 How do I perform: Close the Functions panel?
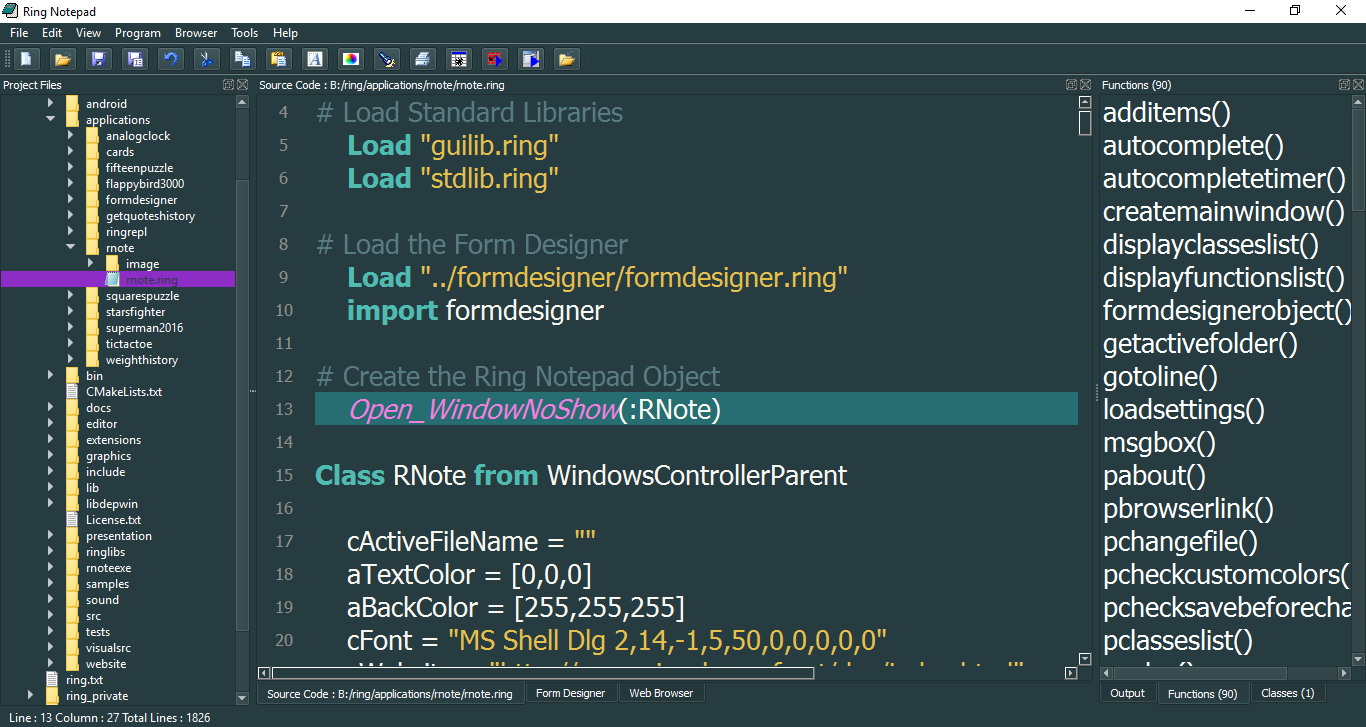(x=1358, y=85)
